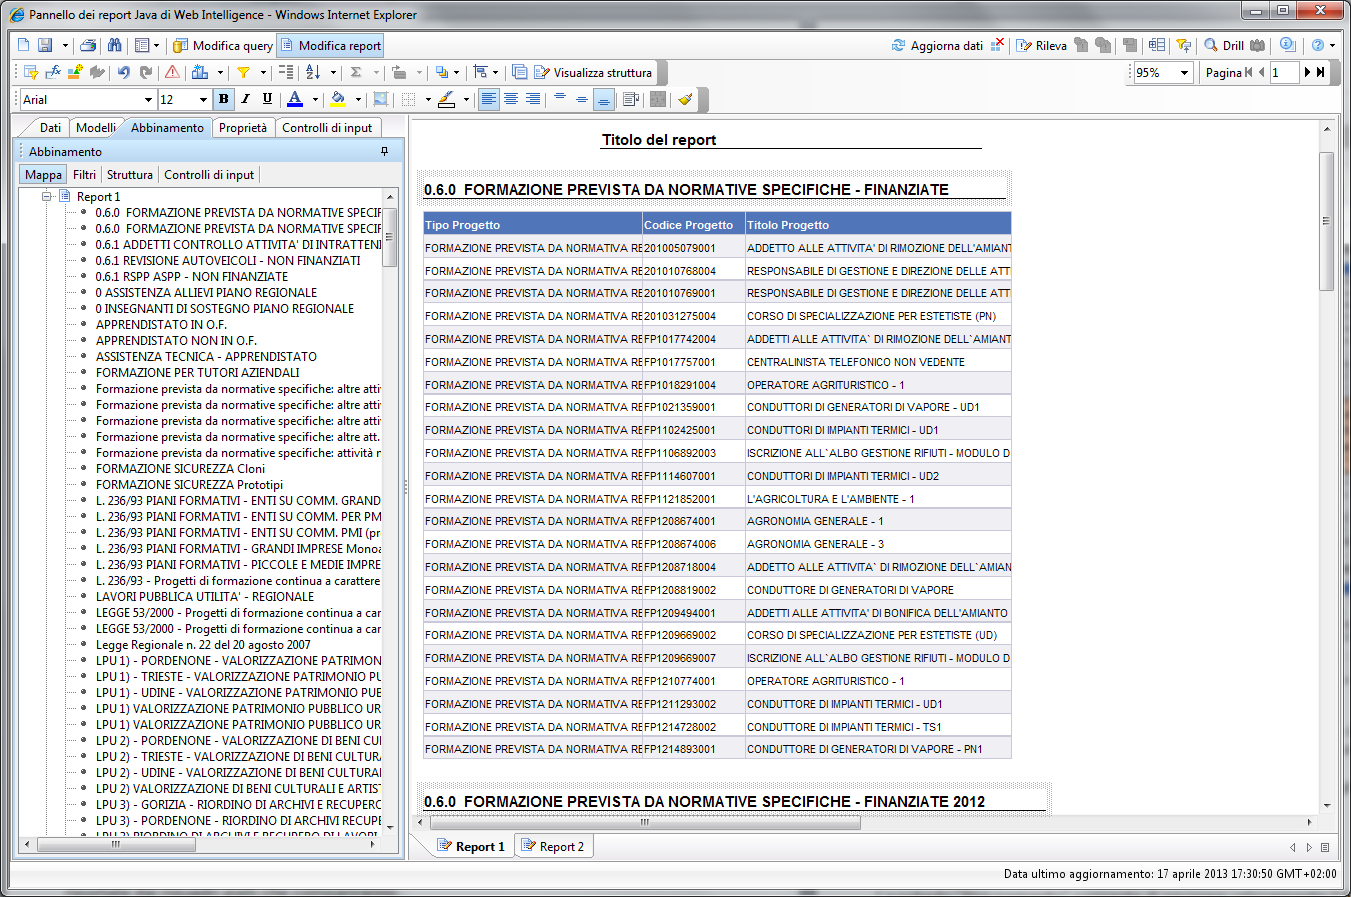Go to the next page arrow
Image resolution: width=1351 pixels, height=897 pixels.
tap(1307, 72)
